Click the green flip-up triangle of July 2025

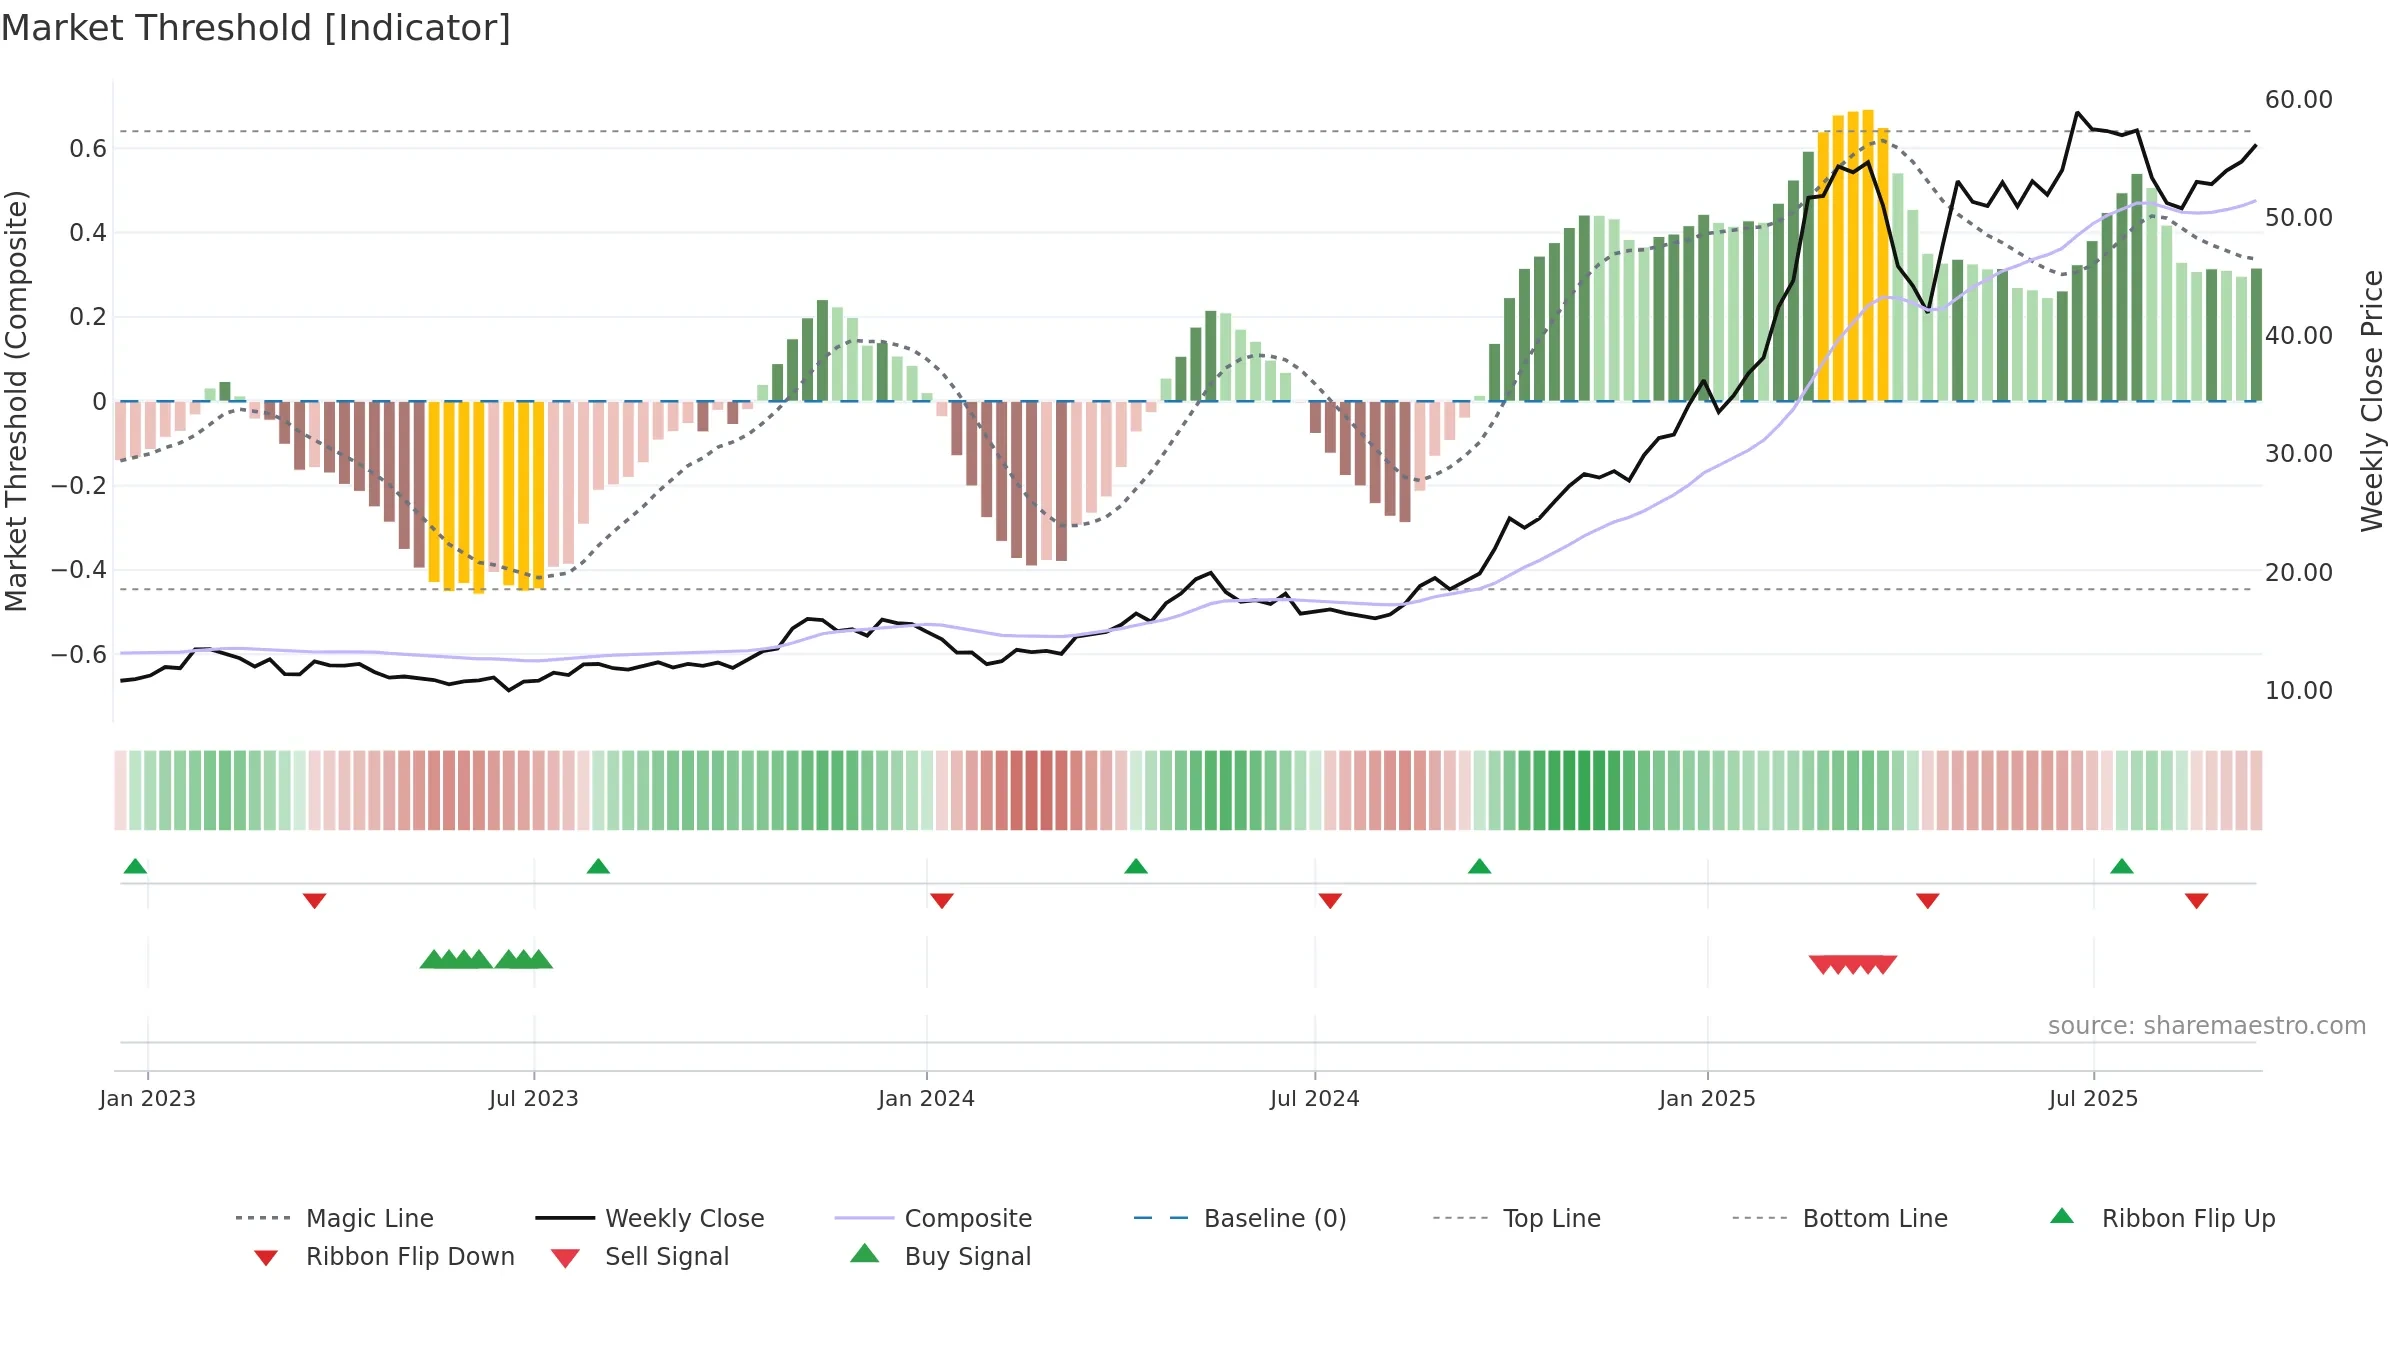pyautogui.click(x=2122, y=866)
